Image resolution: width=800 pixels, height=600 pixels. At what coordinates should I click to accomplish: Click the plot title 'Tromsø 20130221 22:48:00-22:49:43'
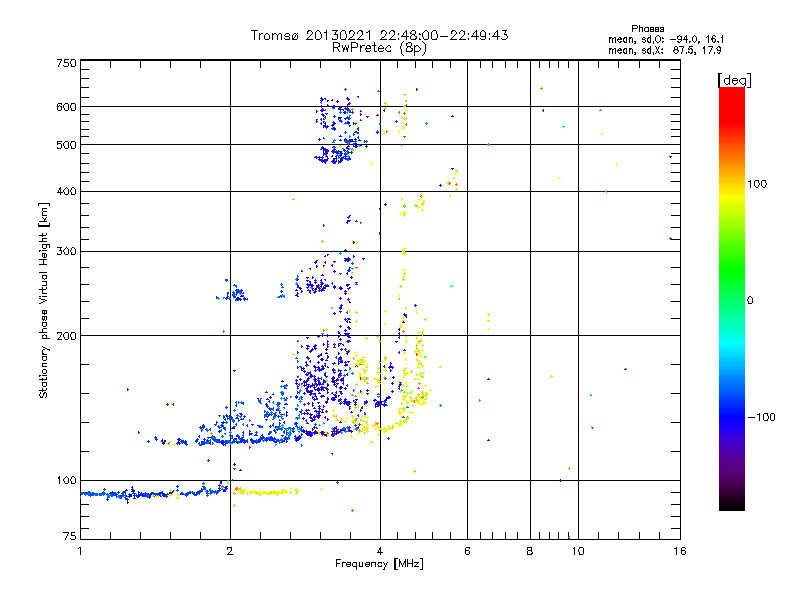coord(379,35)
